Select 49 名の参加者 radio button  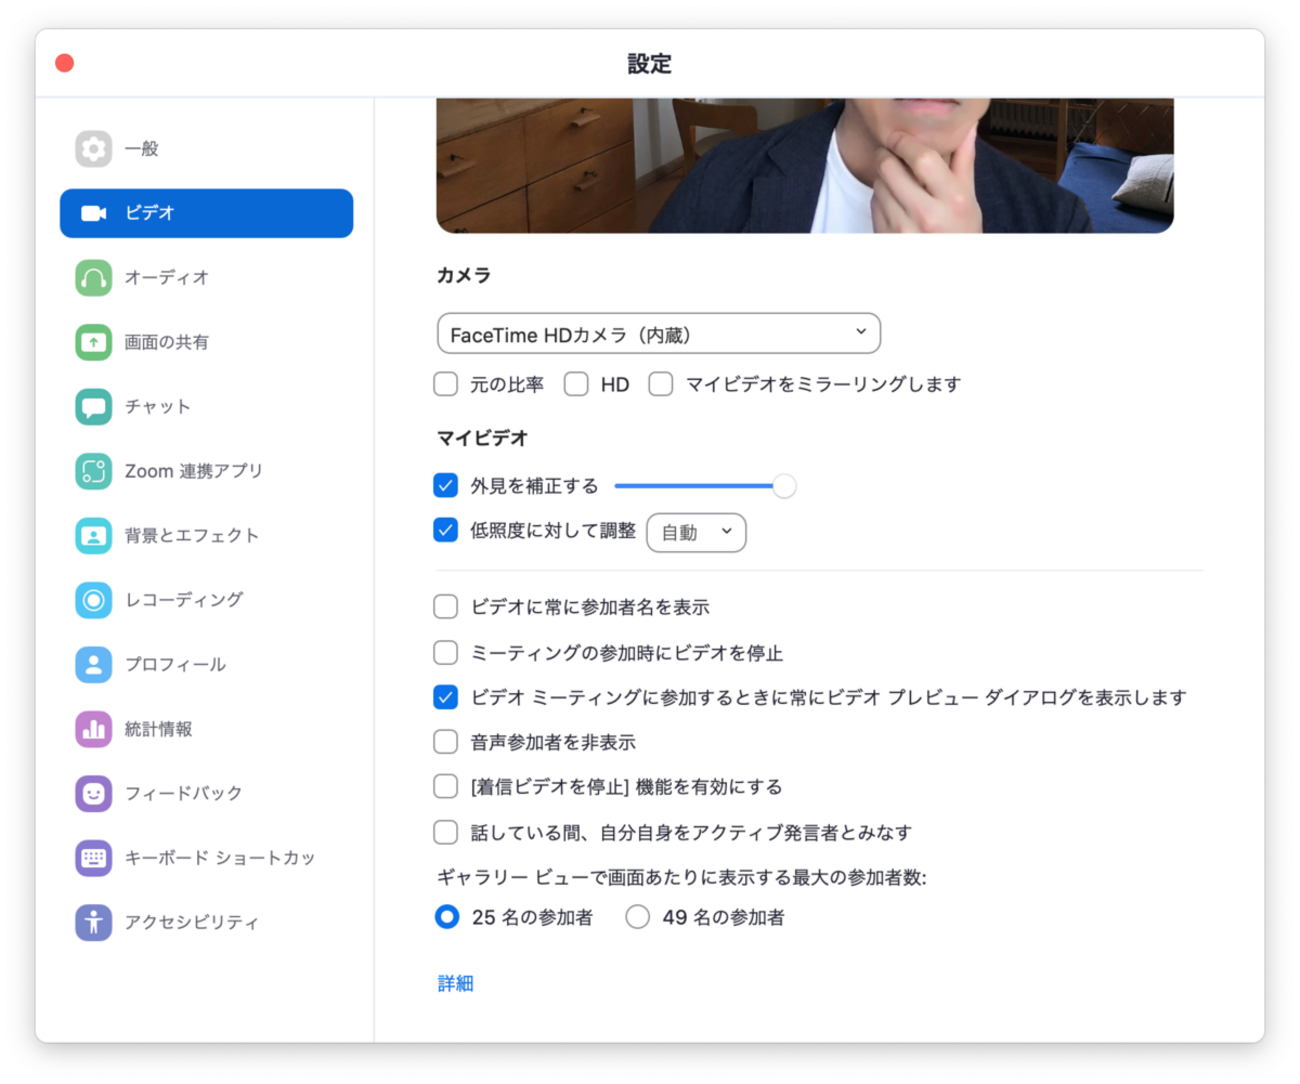[637, 917]
